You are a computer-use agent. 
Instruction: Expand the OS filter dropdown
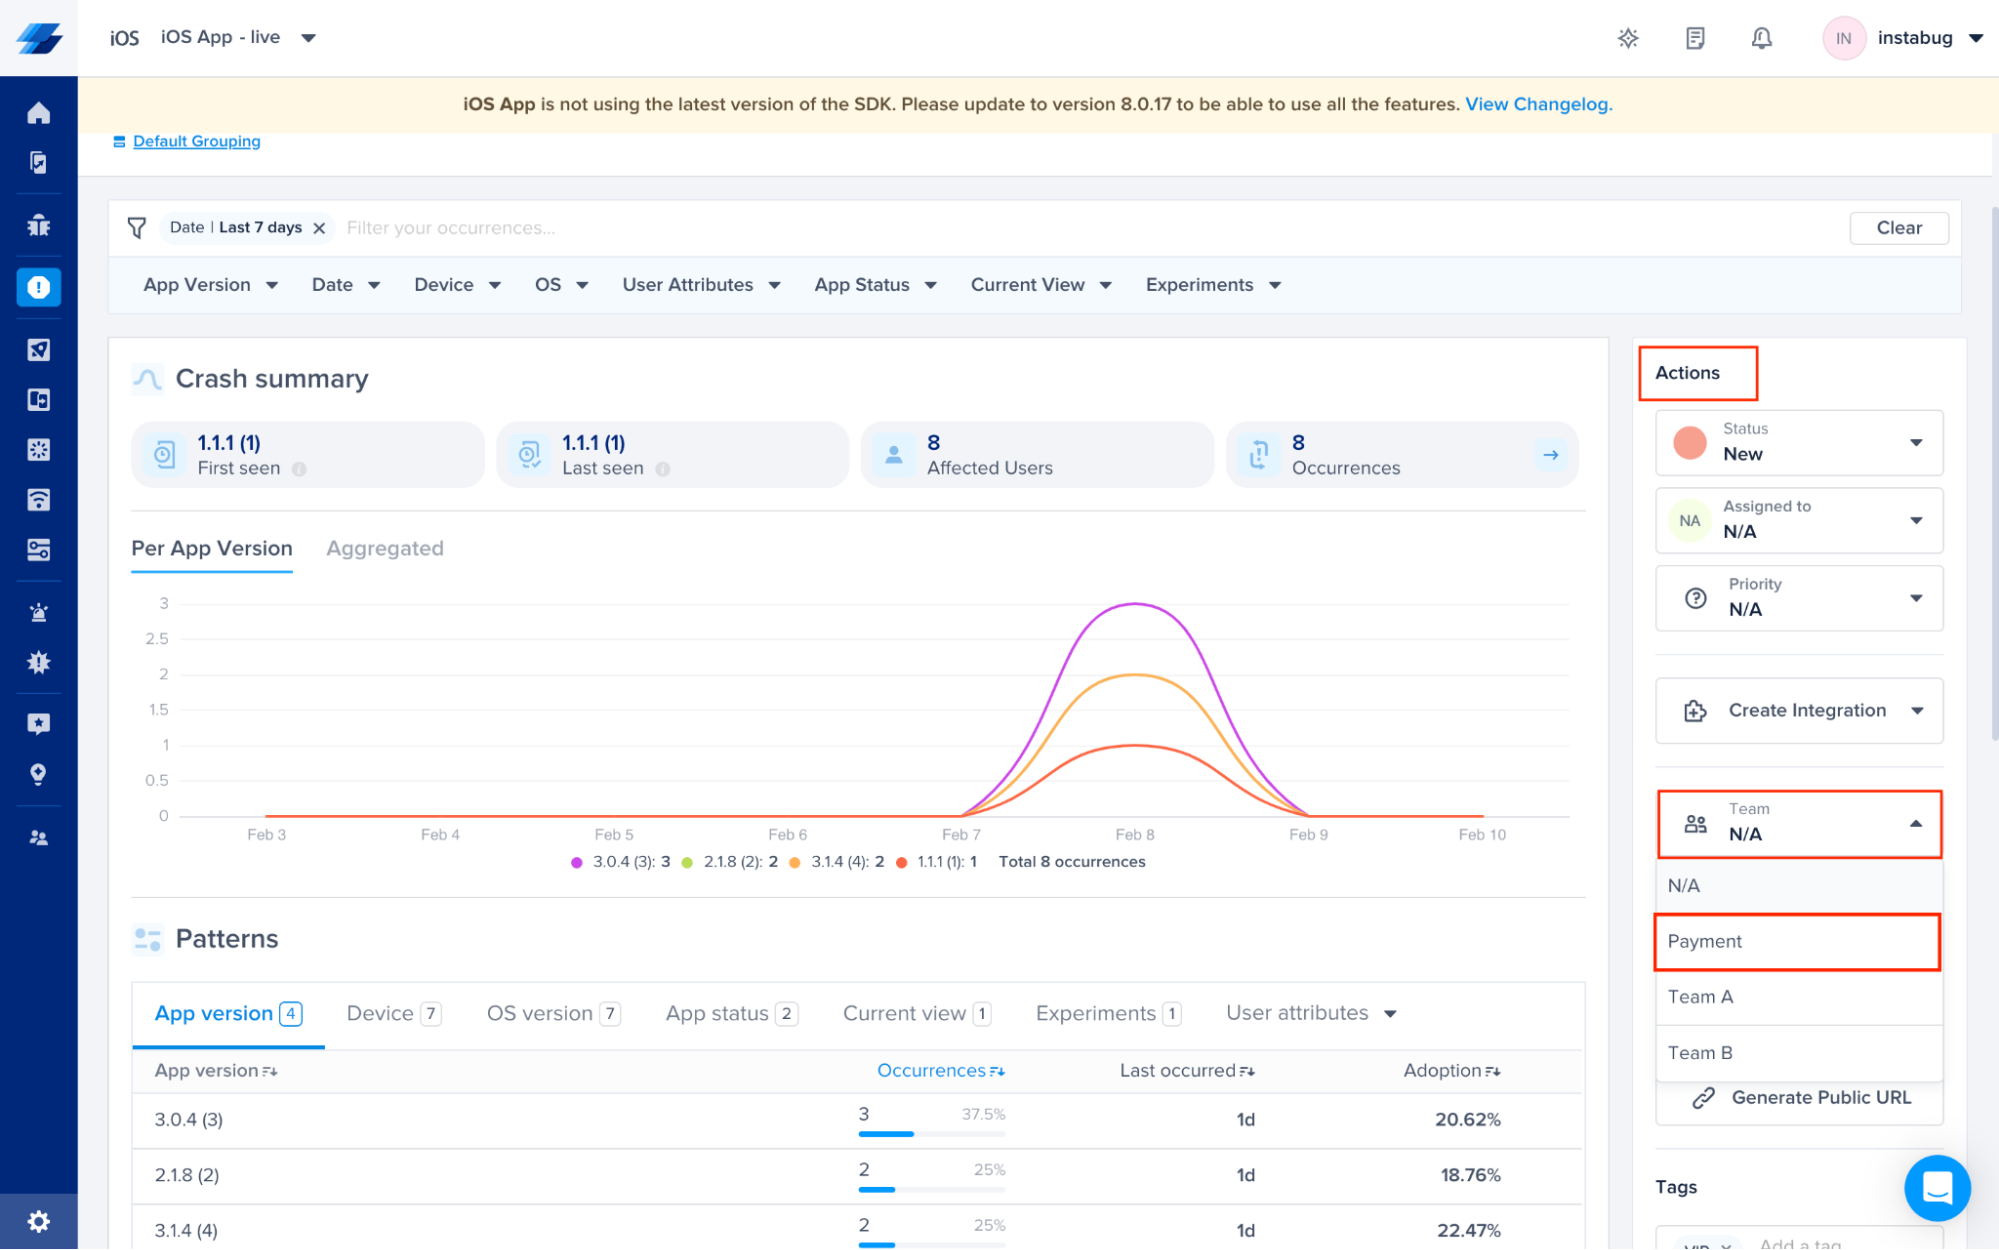point(561,285)
